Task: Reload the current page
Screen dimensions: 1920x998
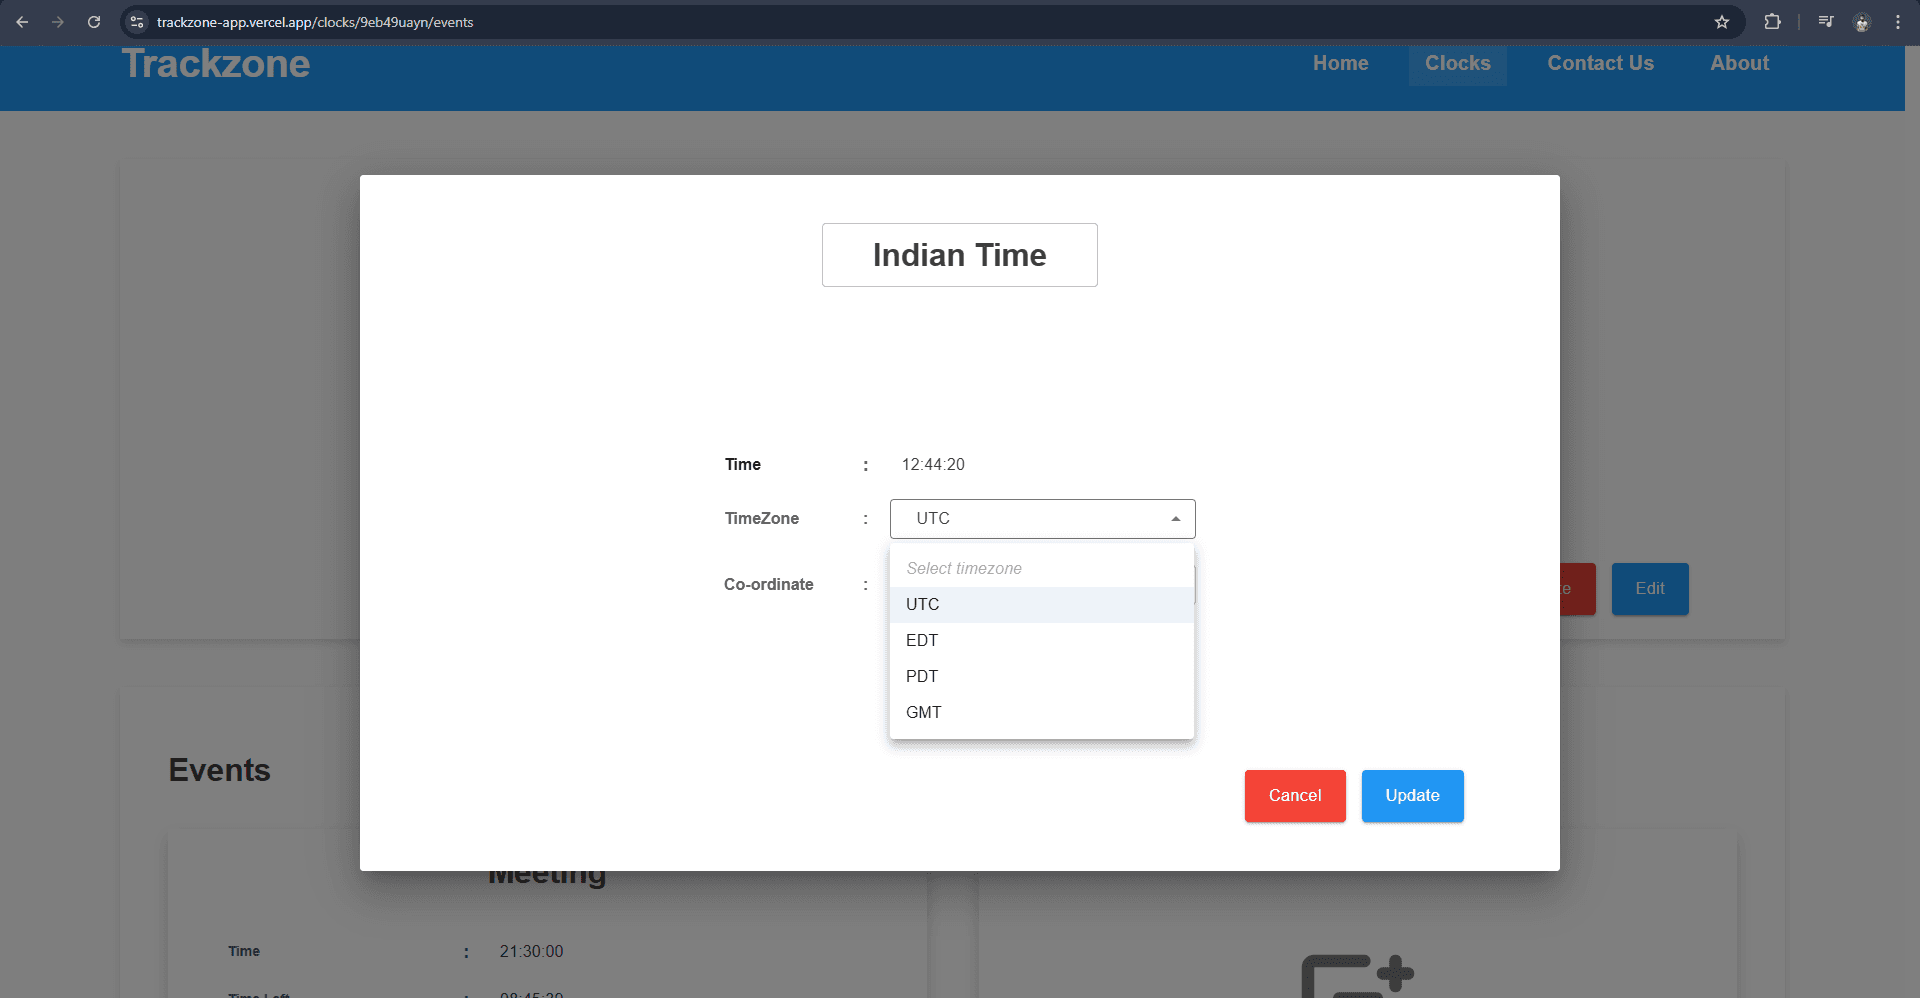Action: click(x=94, y=22)
